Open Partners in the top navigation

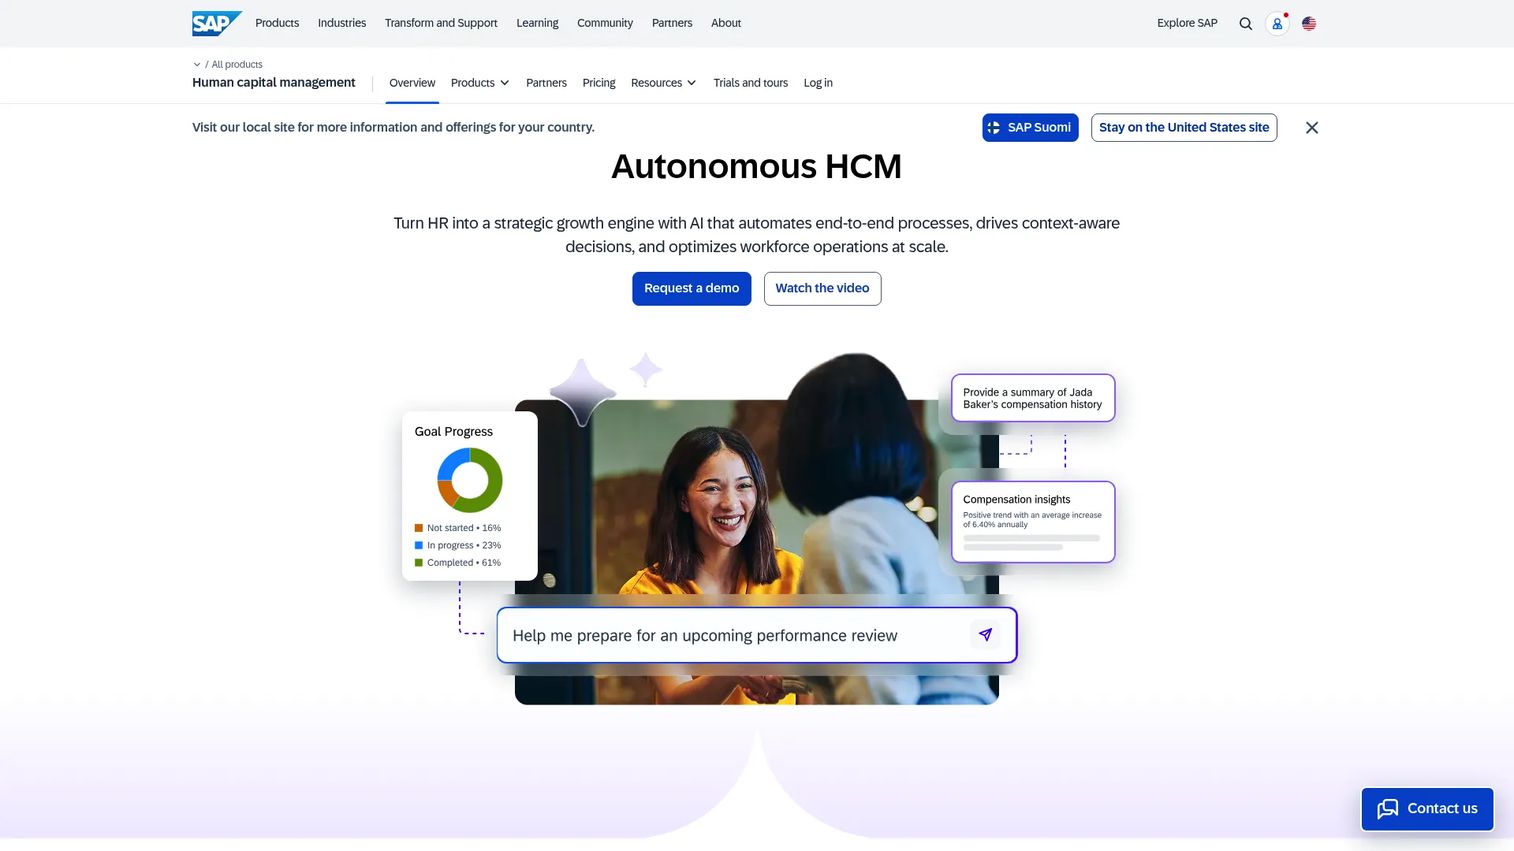coord(672,23)
